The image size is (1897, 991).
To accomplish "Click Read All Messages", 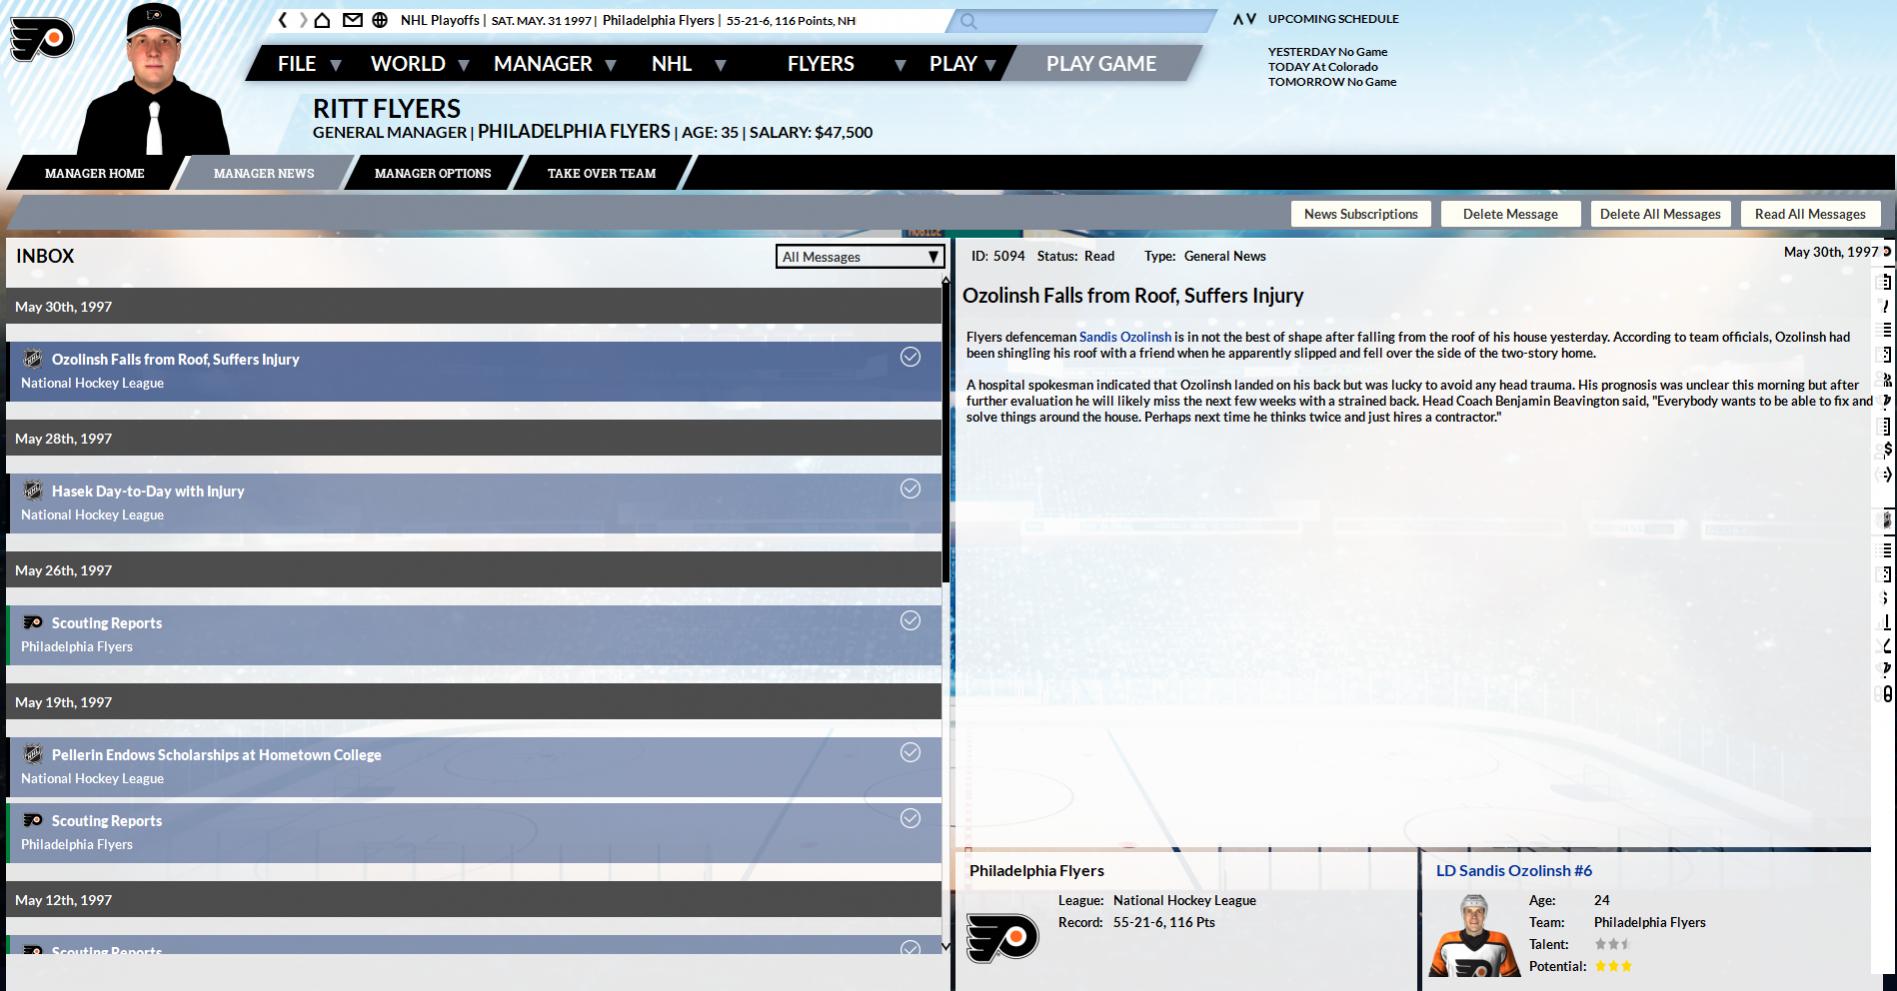I will click(1810, 214).
